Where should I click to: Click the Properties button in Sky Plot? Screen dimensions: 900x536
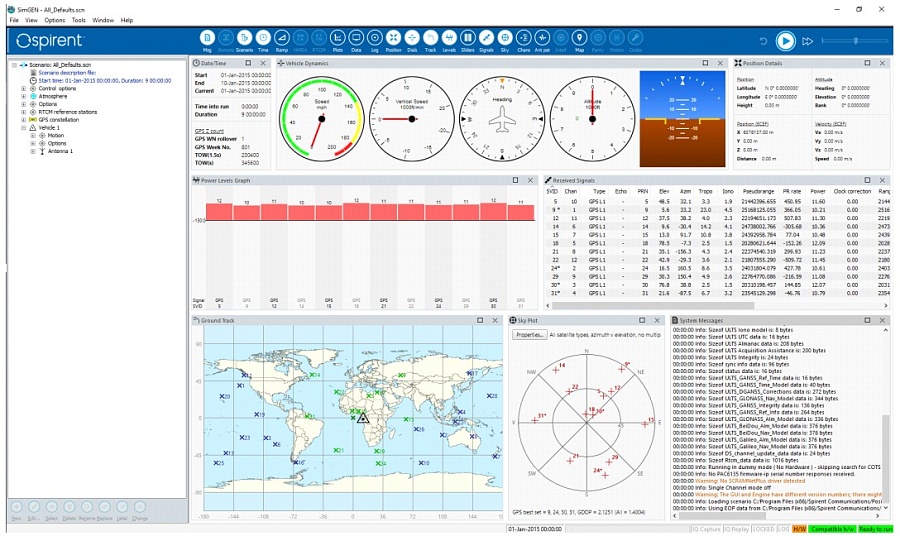click(529, 335)
